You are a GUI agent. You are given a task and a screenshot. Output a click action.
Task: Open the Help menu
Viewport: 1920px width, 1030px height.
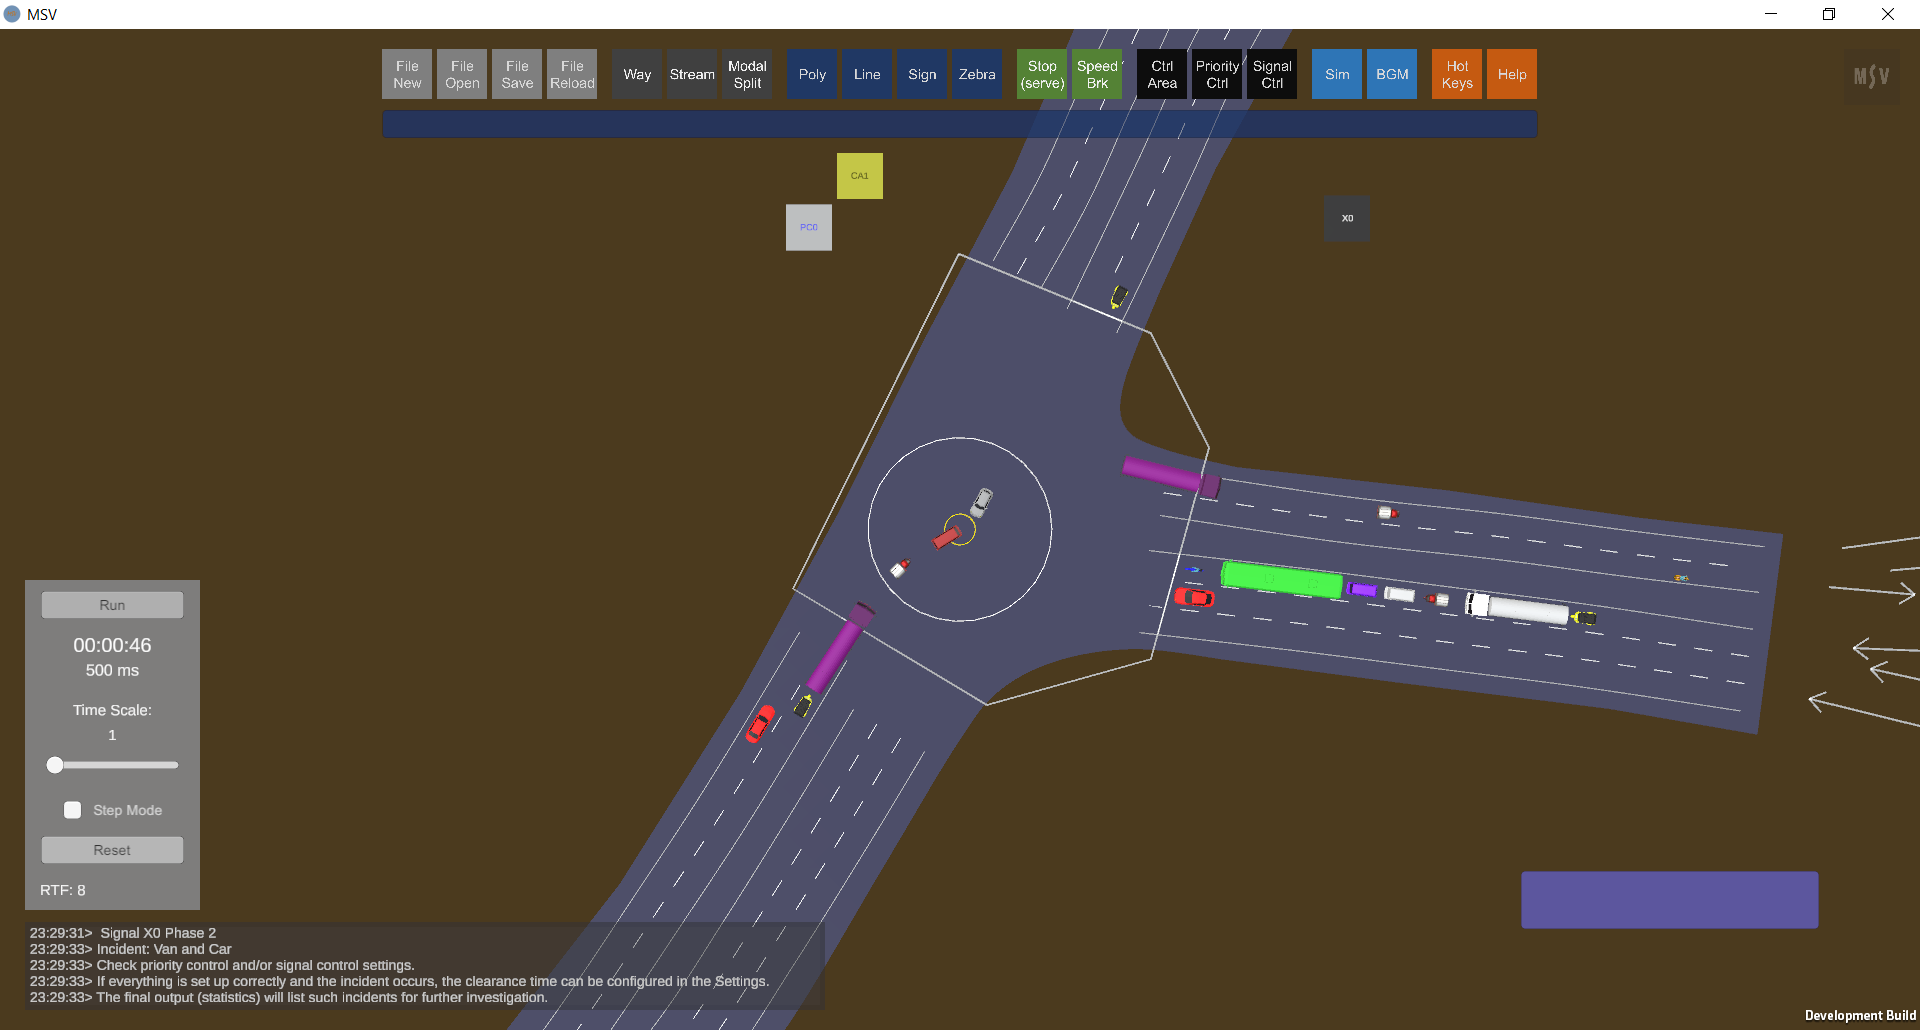[1512, 75]
